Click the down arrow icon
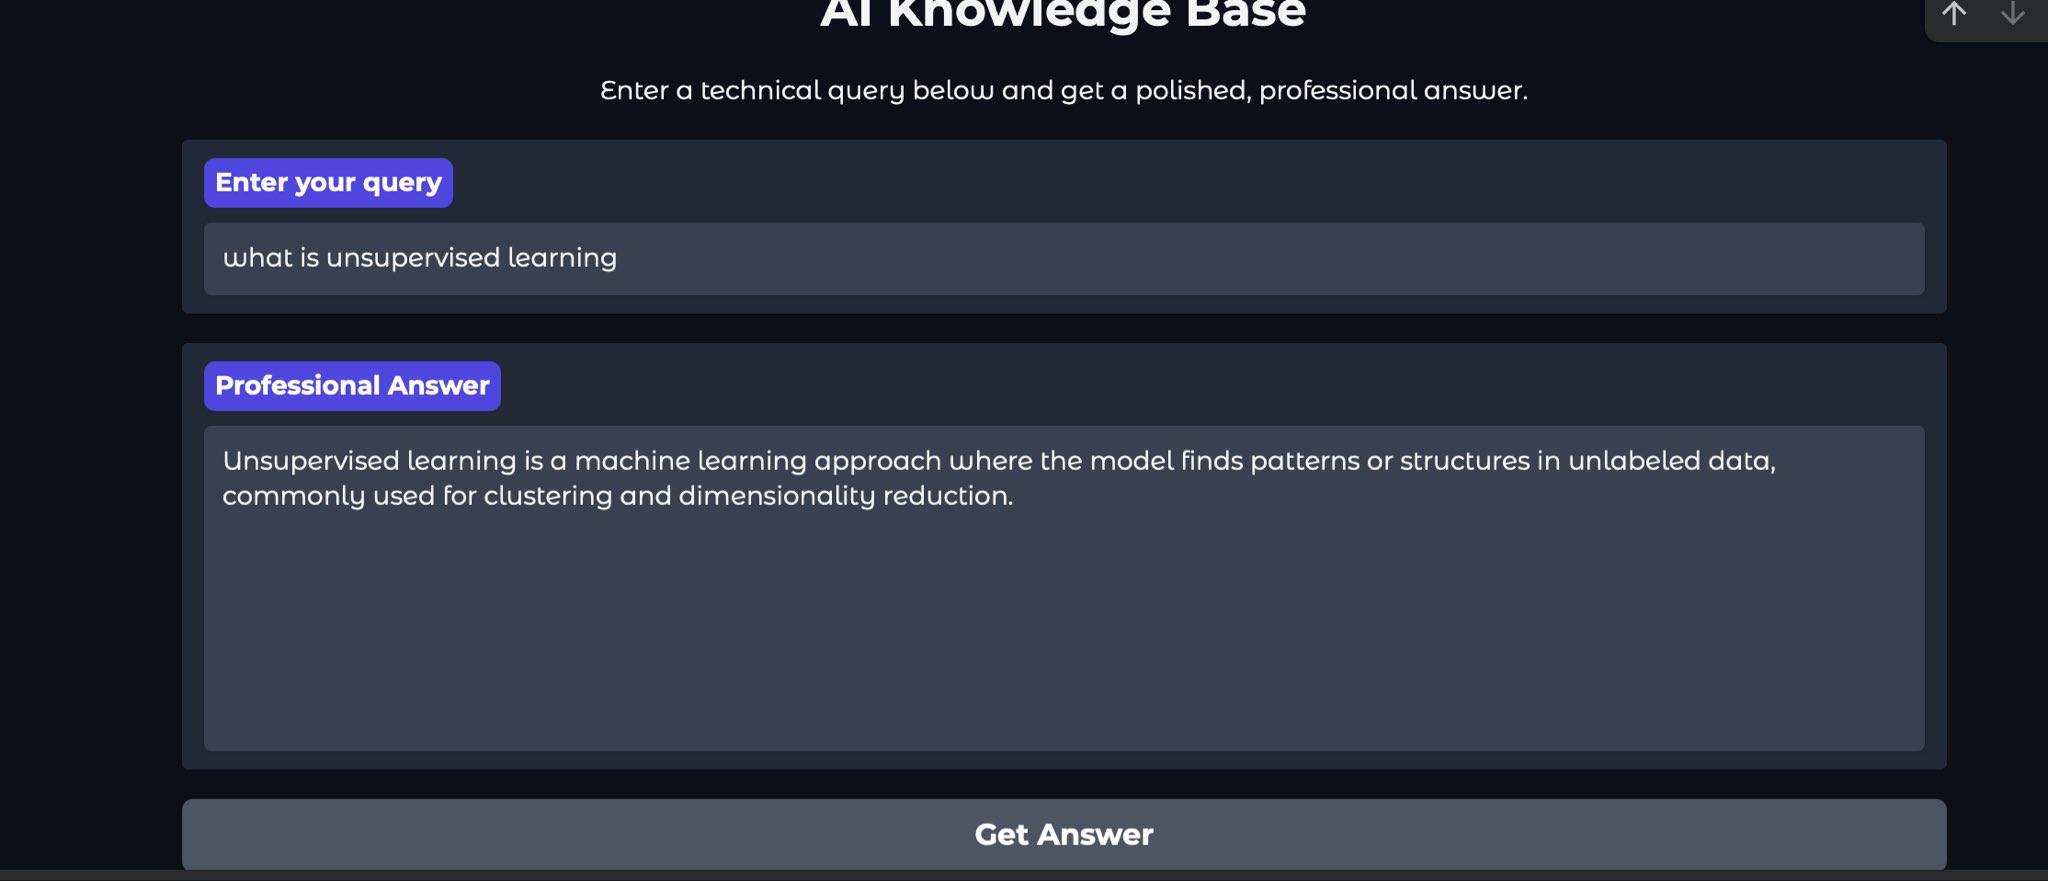2048x881 pixels. 2012,14
